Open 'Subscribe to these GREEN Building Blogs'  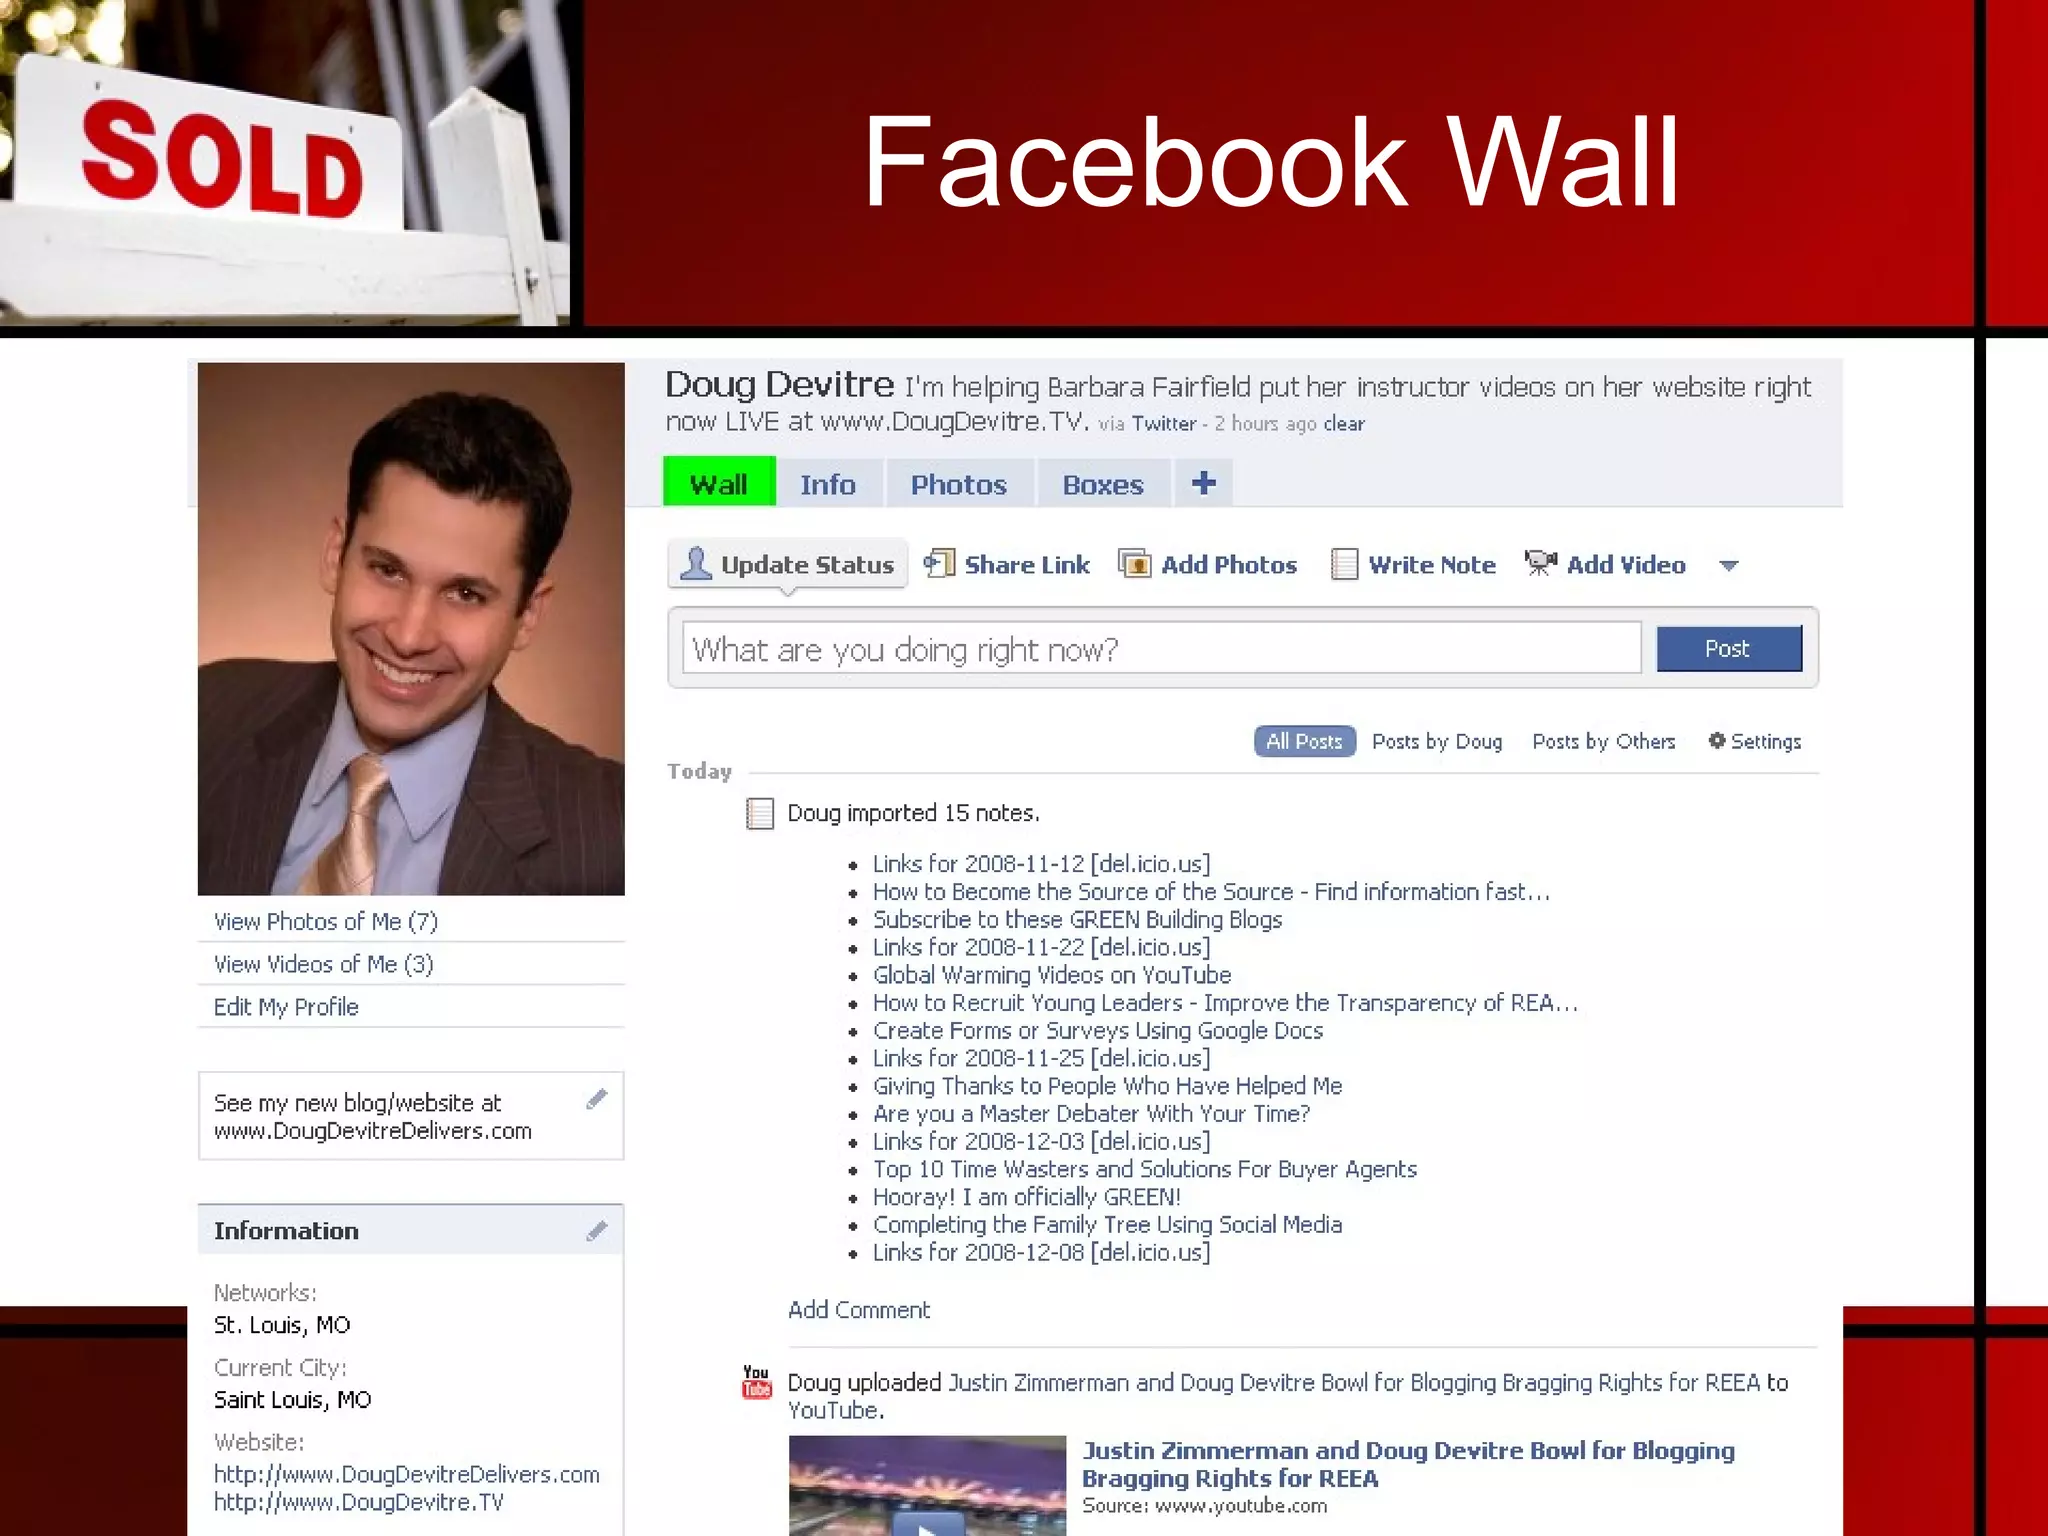pyautogui.click(x=1077, y=919)
